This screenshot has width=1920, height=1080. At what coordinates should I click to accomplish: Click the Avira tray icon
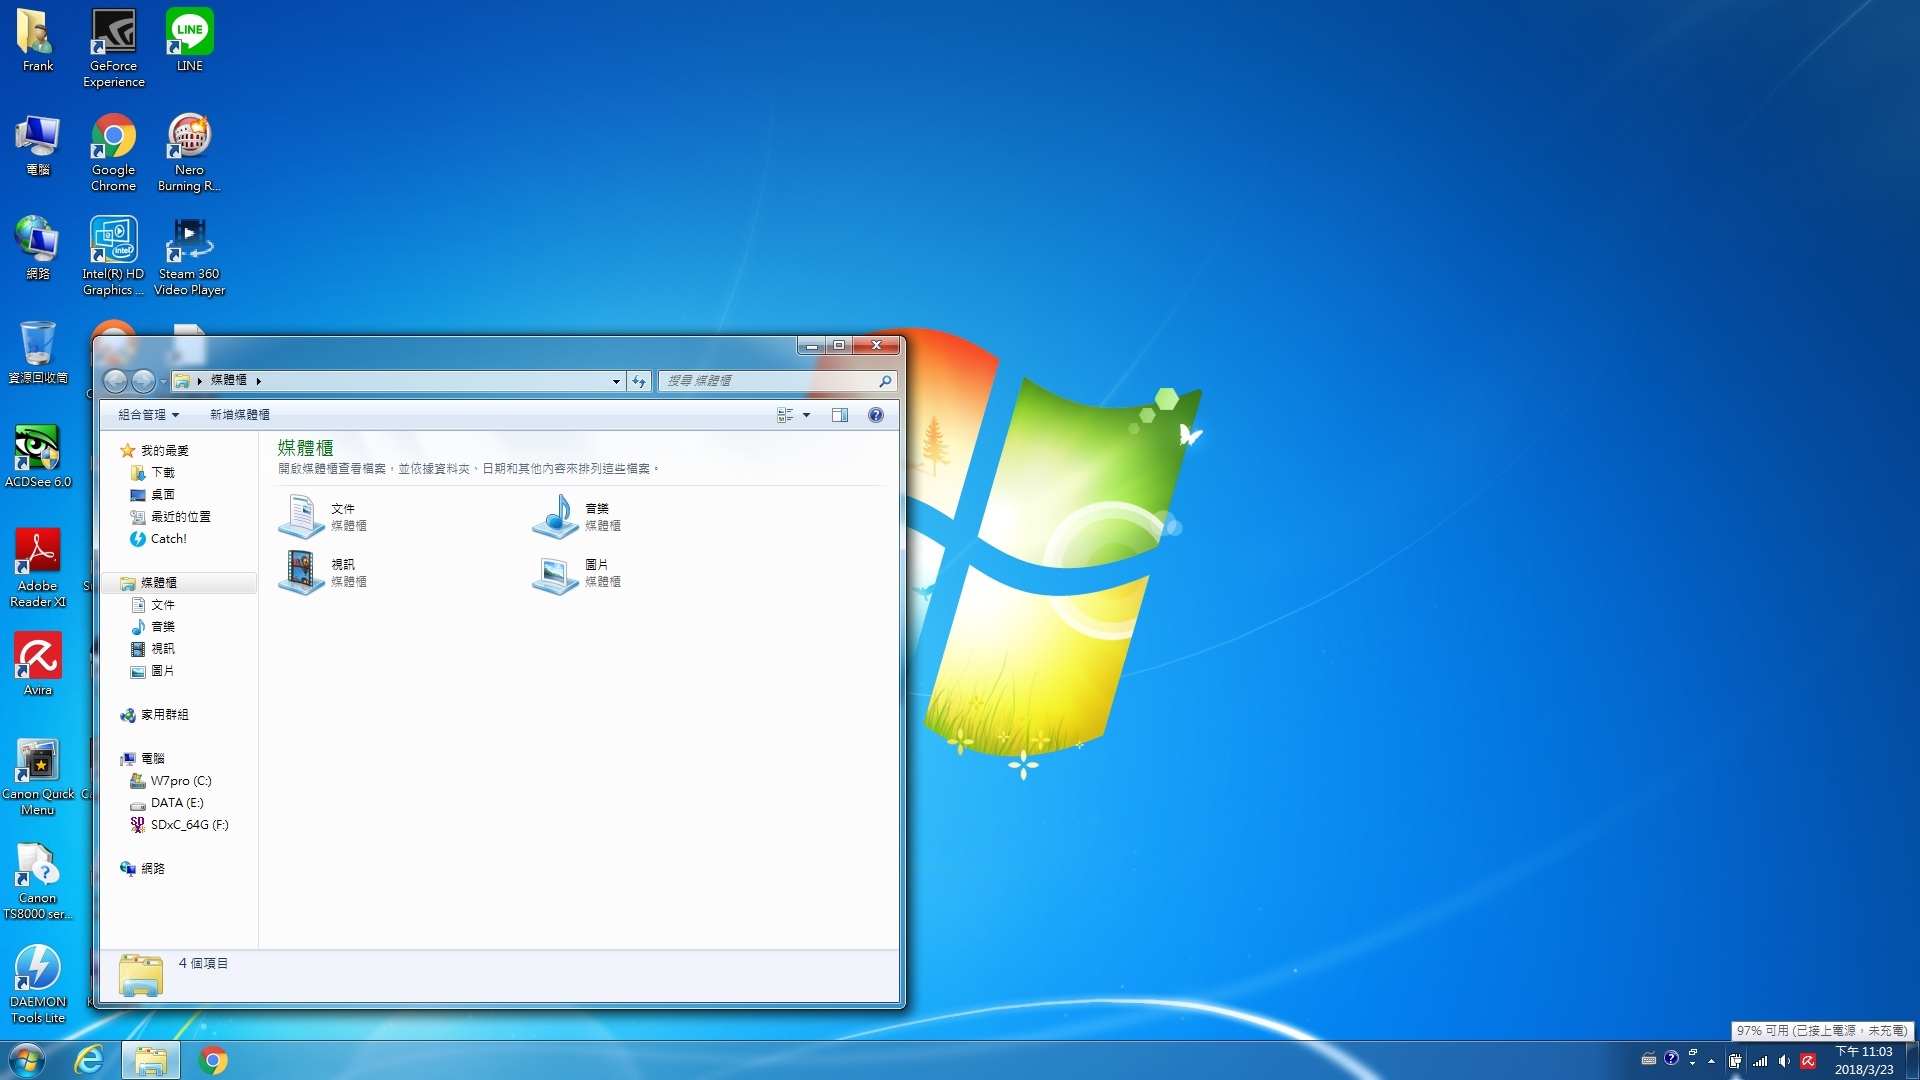[x=1808, y=1061]
